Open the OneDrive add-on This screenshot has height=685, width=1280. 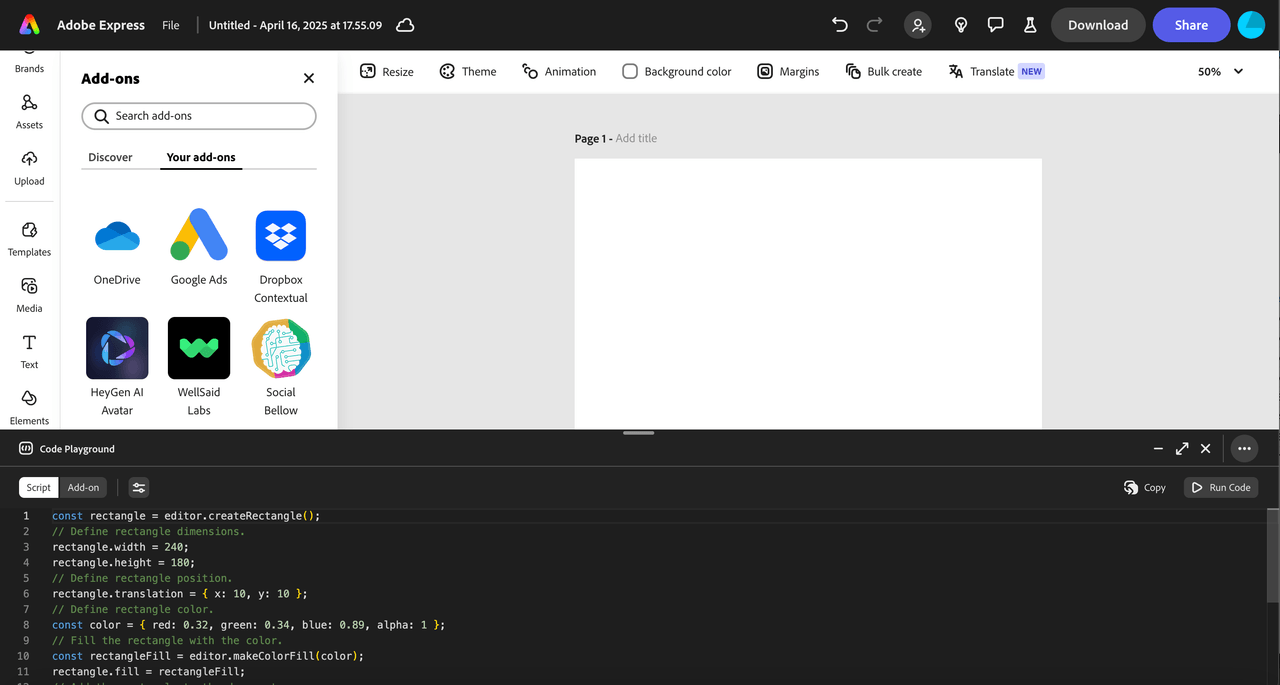pyautogui.click(x=117, y=248)
